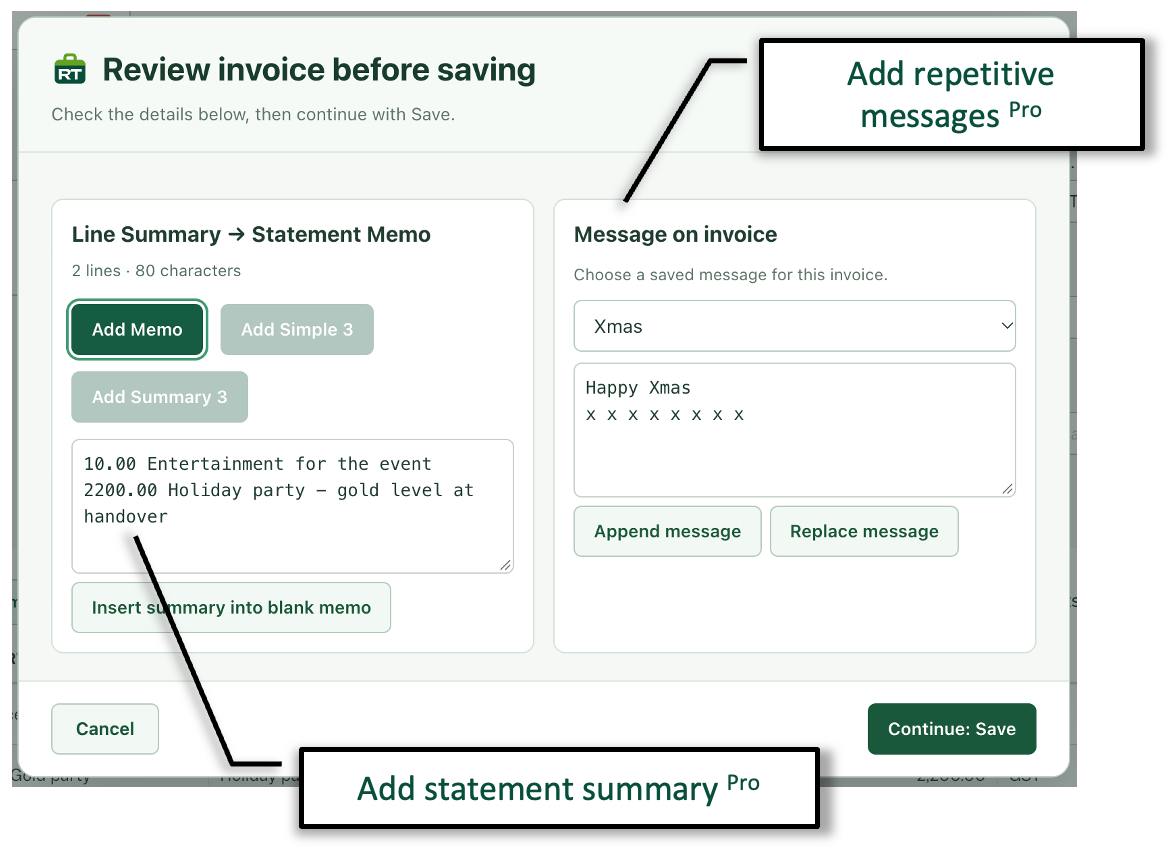Click 'Check the details below' subtitle text
Screen dimensions: 1170x852
[253, 114]
